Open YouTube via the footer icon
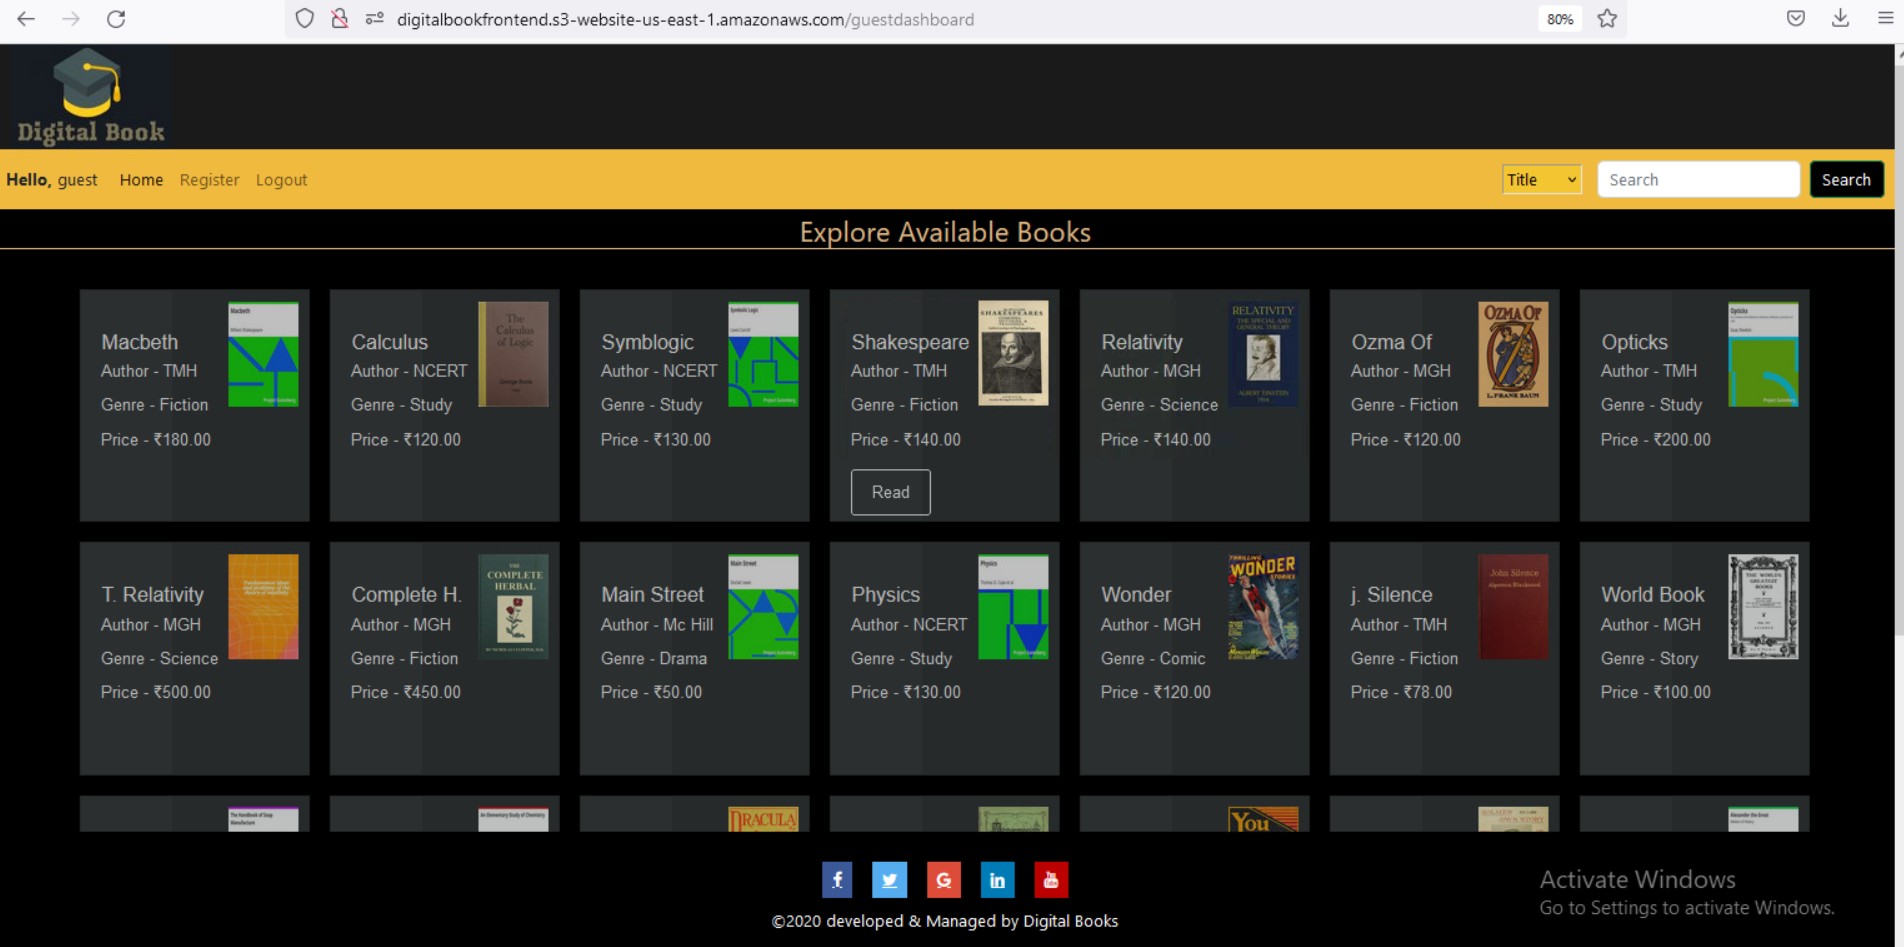This screenshot has width=1904, height=947. click(1051, 880)
